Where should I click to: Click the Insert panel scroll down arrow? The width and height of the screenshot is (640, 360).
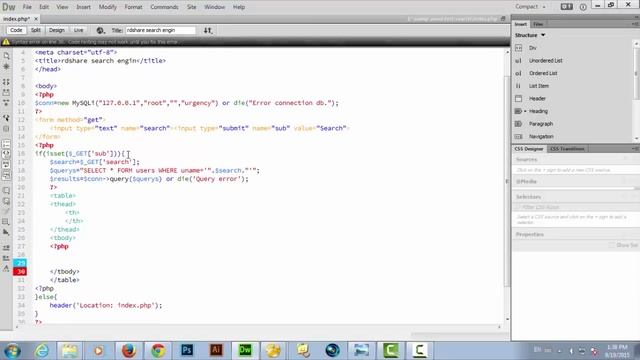pyautogui.click(x=636, y=138)
